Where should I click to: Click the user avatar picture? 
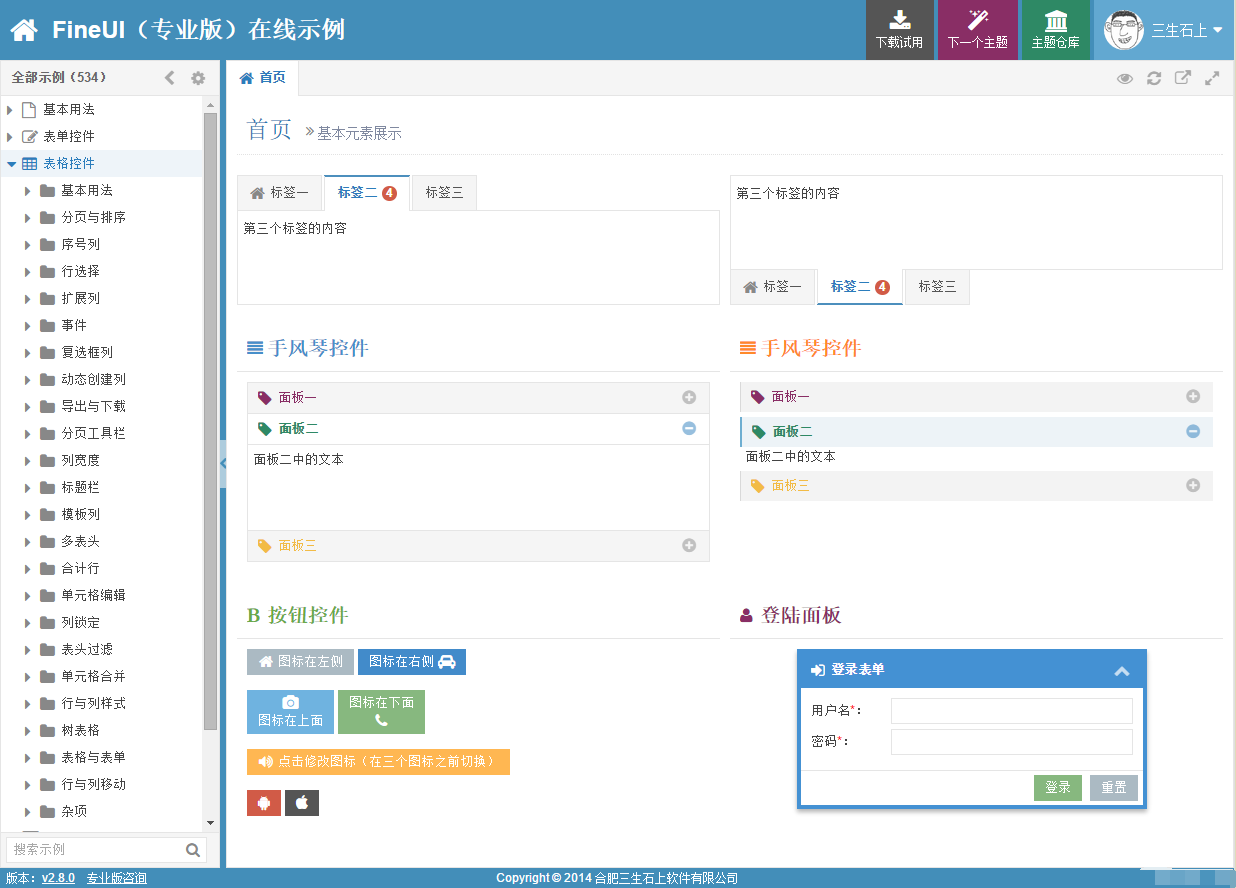pyautogui.click(x=1124, y=30)
